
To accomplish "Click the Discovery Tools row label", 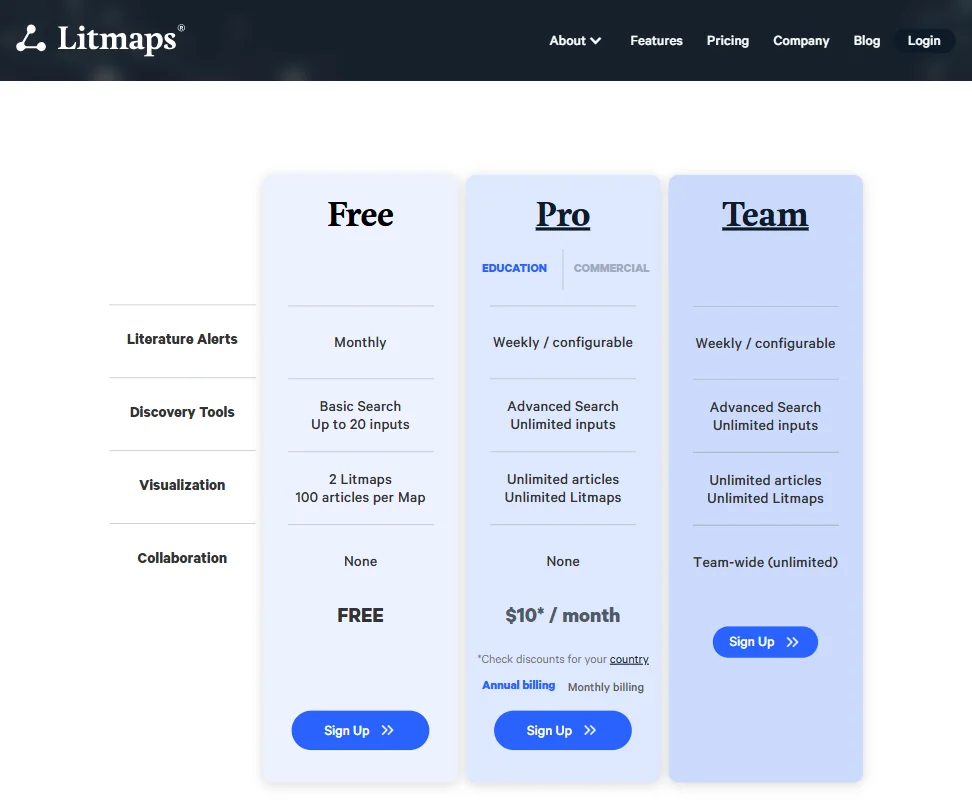I will [182, 412].
